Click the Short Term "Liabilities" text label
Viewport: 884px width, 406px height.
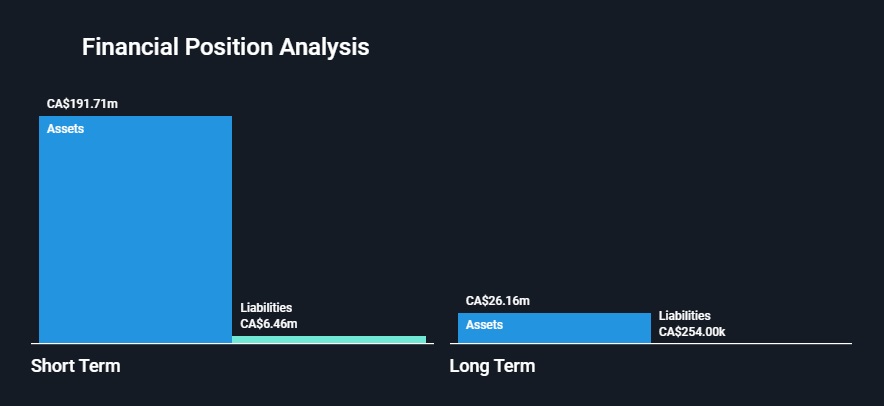point(266,308)
